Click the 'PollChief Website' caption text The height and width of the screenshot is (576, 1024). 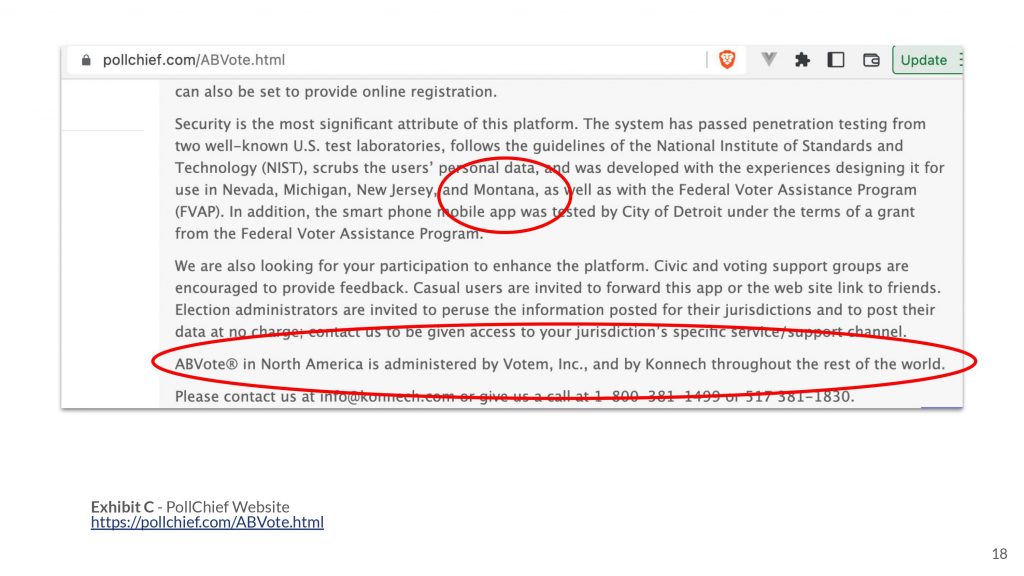coord(227,507)
